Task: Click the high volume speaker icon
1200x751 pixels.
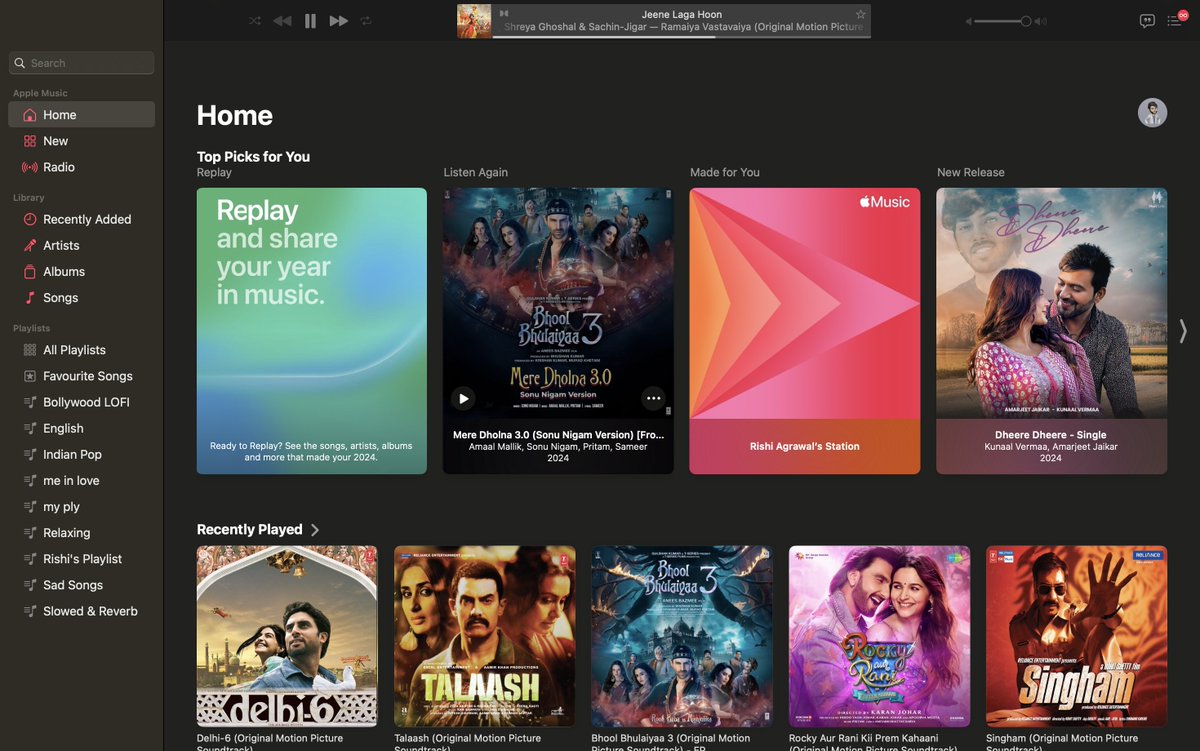Action: (1041, 21)
